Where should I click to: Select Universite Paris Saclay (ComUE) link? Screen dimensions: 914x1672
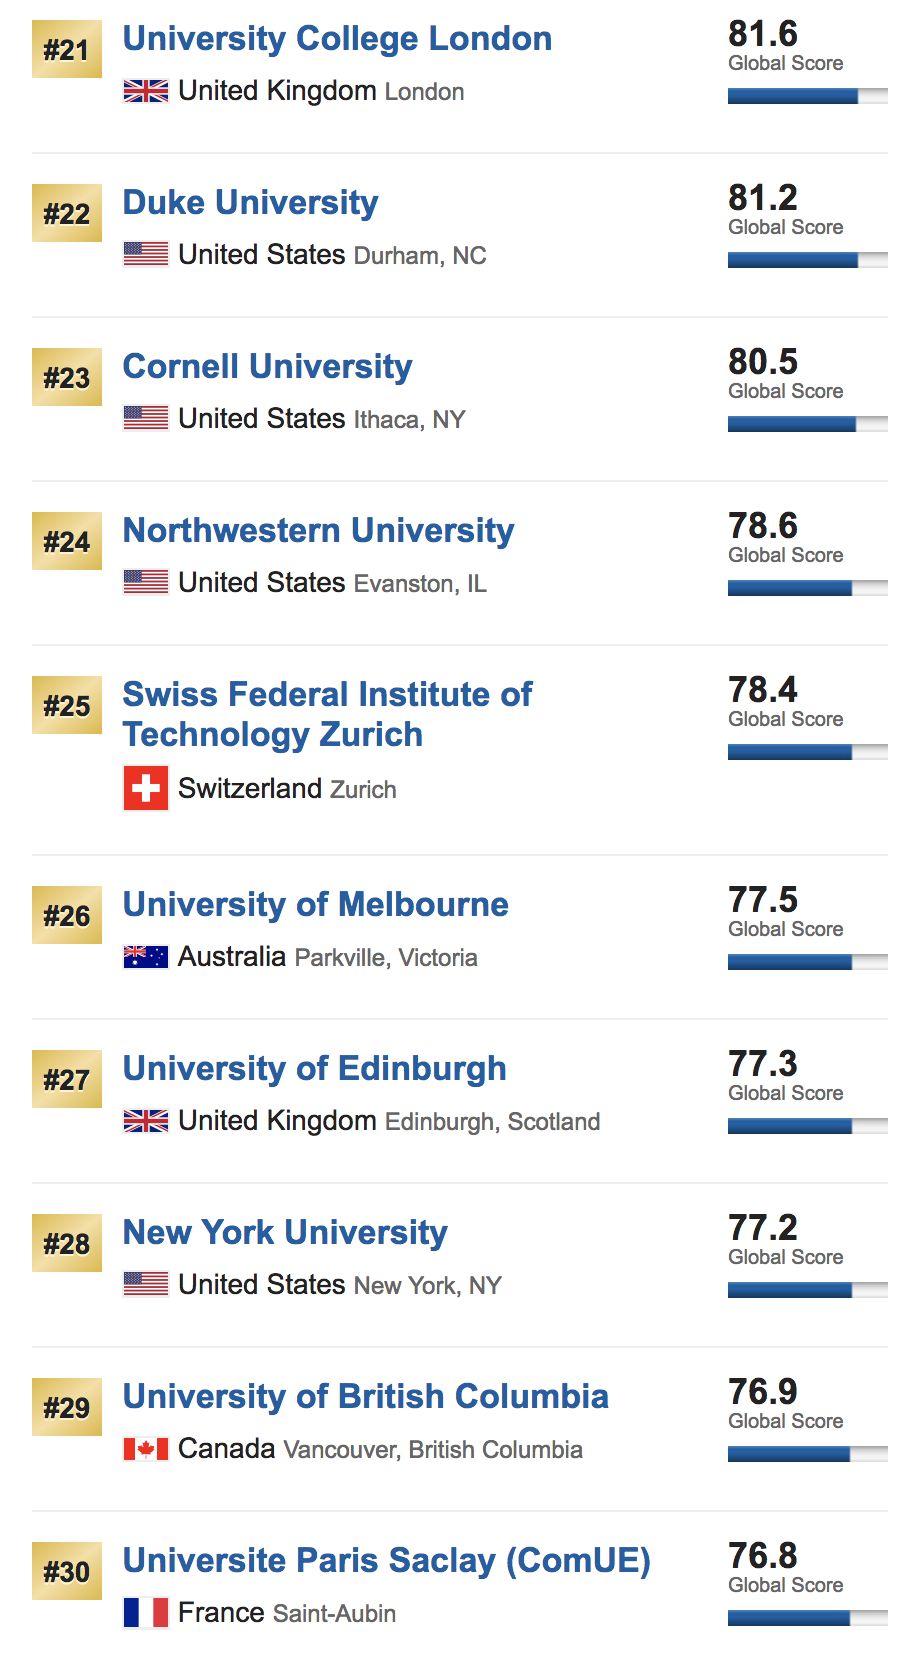tap(386, 1561)
